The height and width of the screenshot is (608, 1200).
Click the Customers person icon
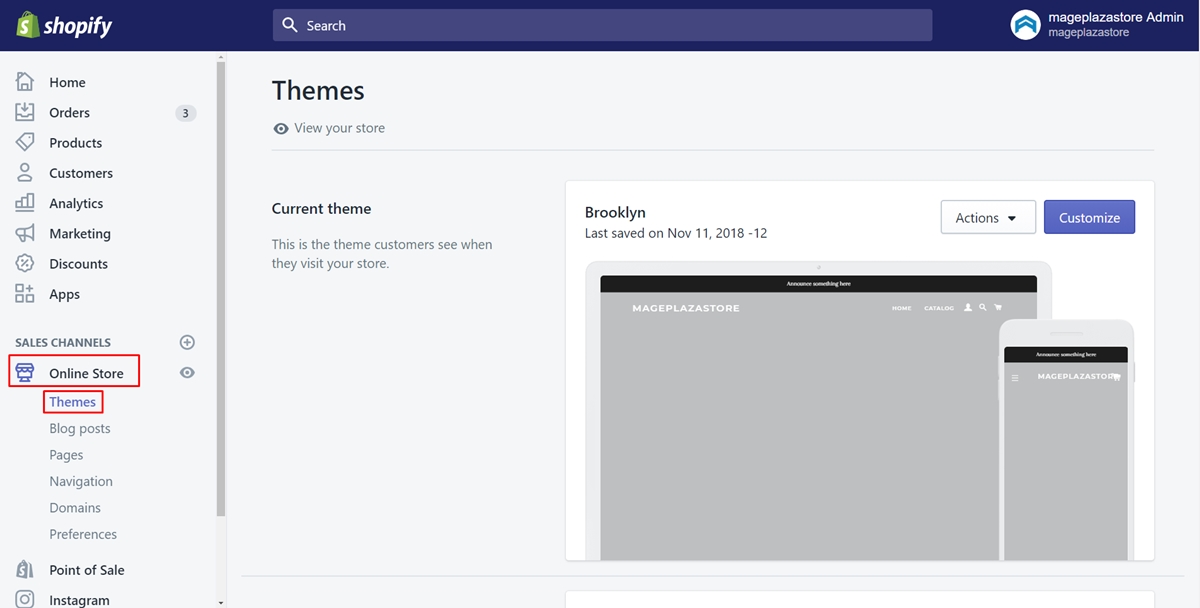point(25,172)
